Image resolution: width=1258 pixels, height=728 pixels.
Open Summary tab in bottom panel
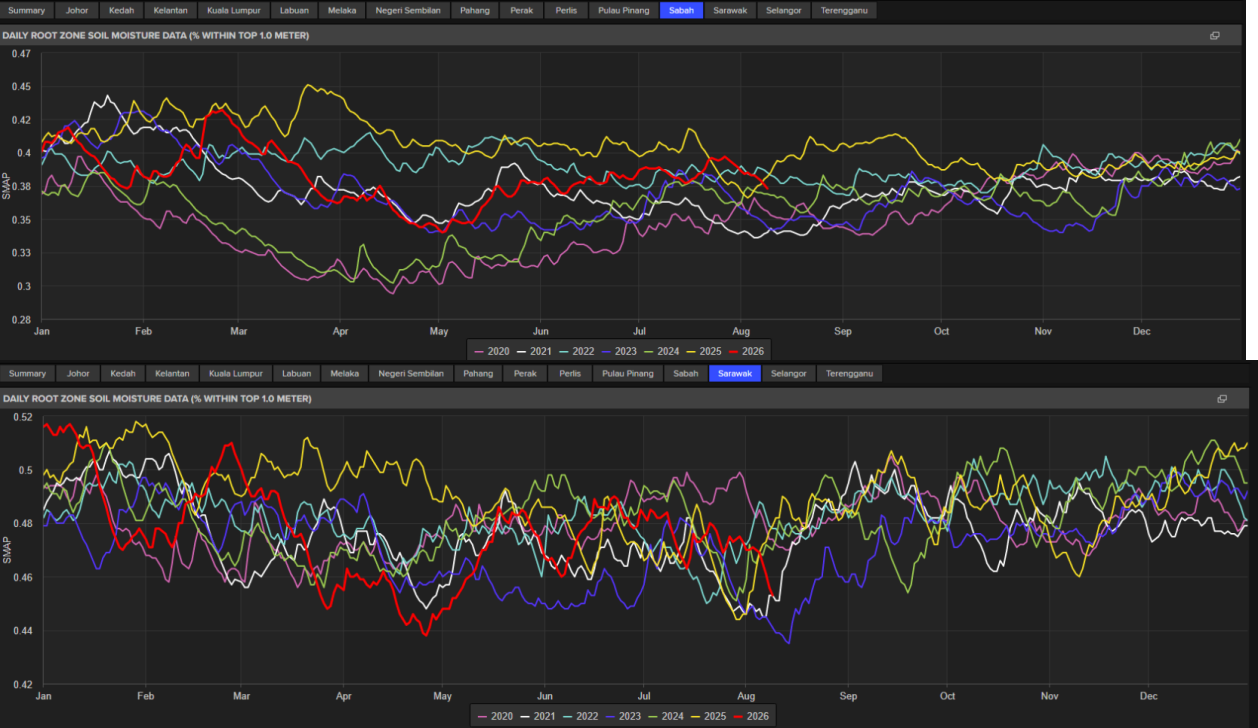click(x=28, y=374)
